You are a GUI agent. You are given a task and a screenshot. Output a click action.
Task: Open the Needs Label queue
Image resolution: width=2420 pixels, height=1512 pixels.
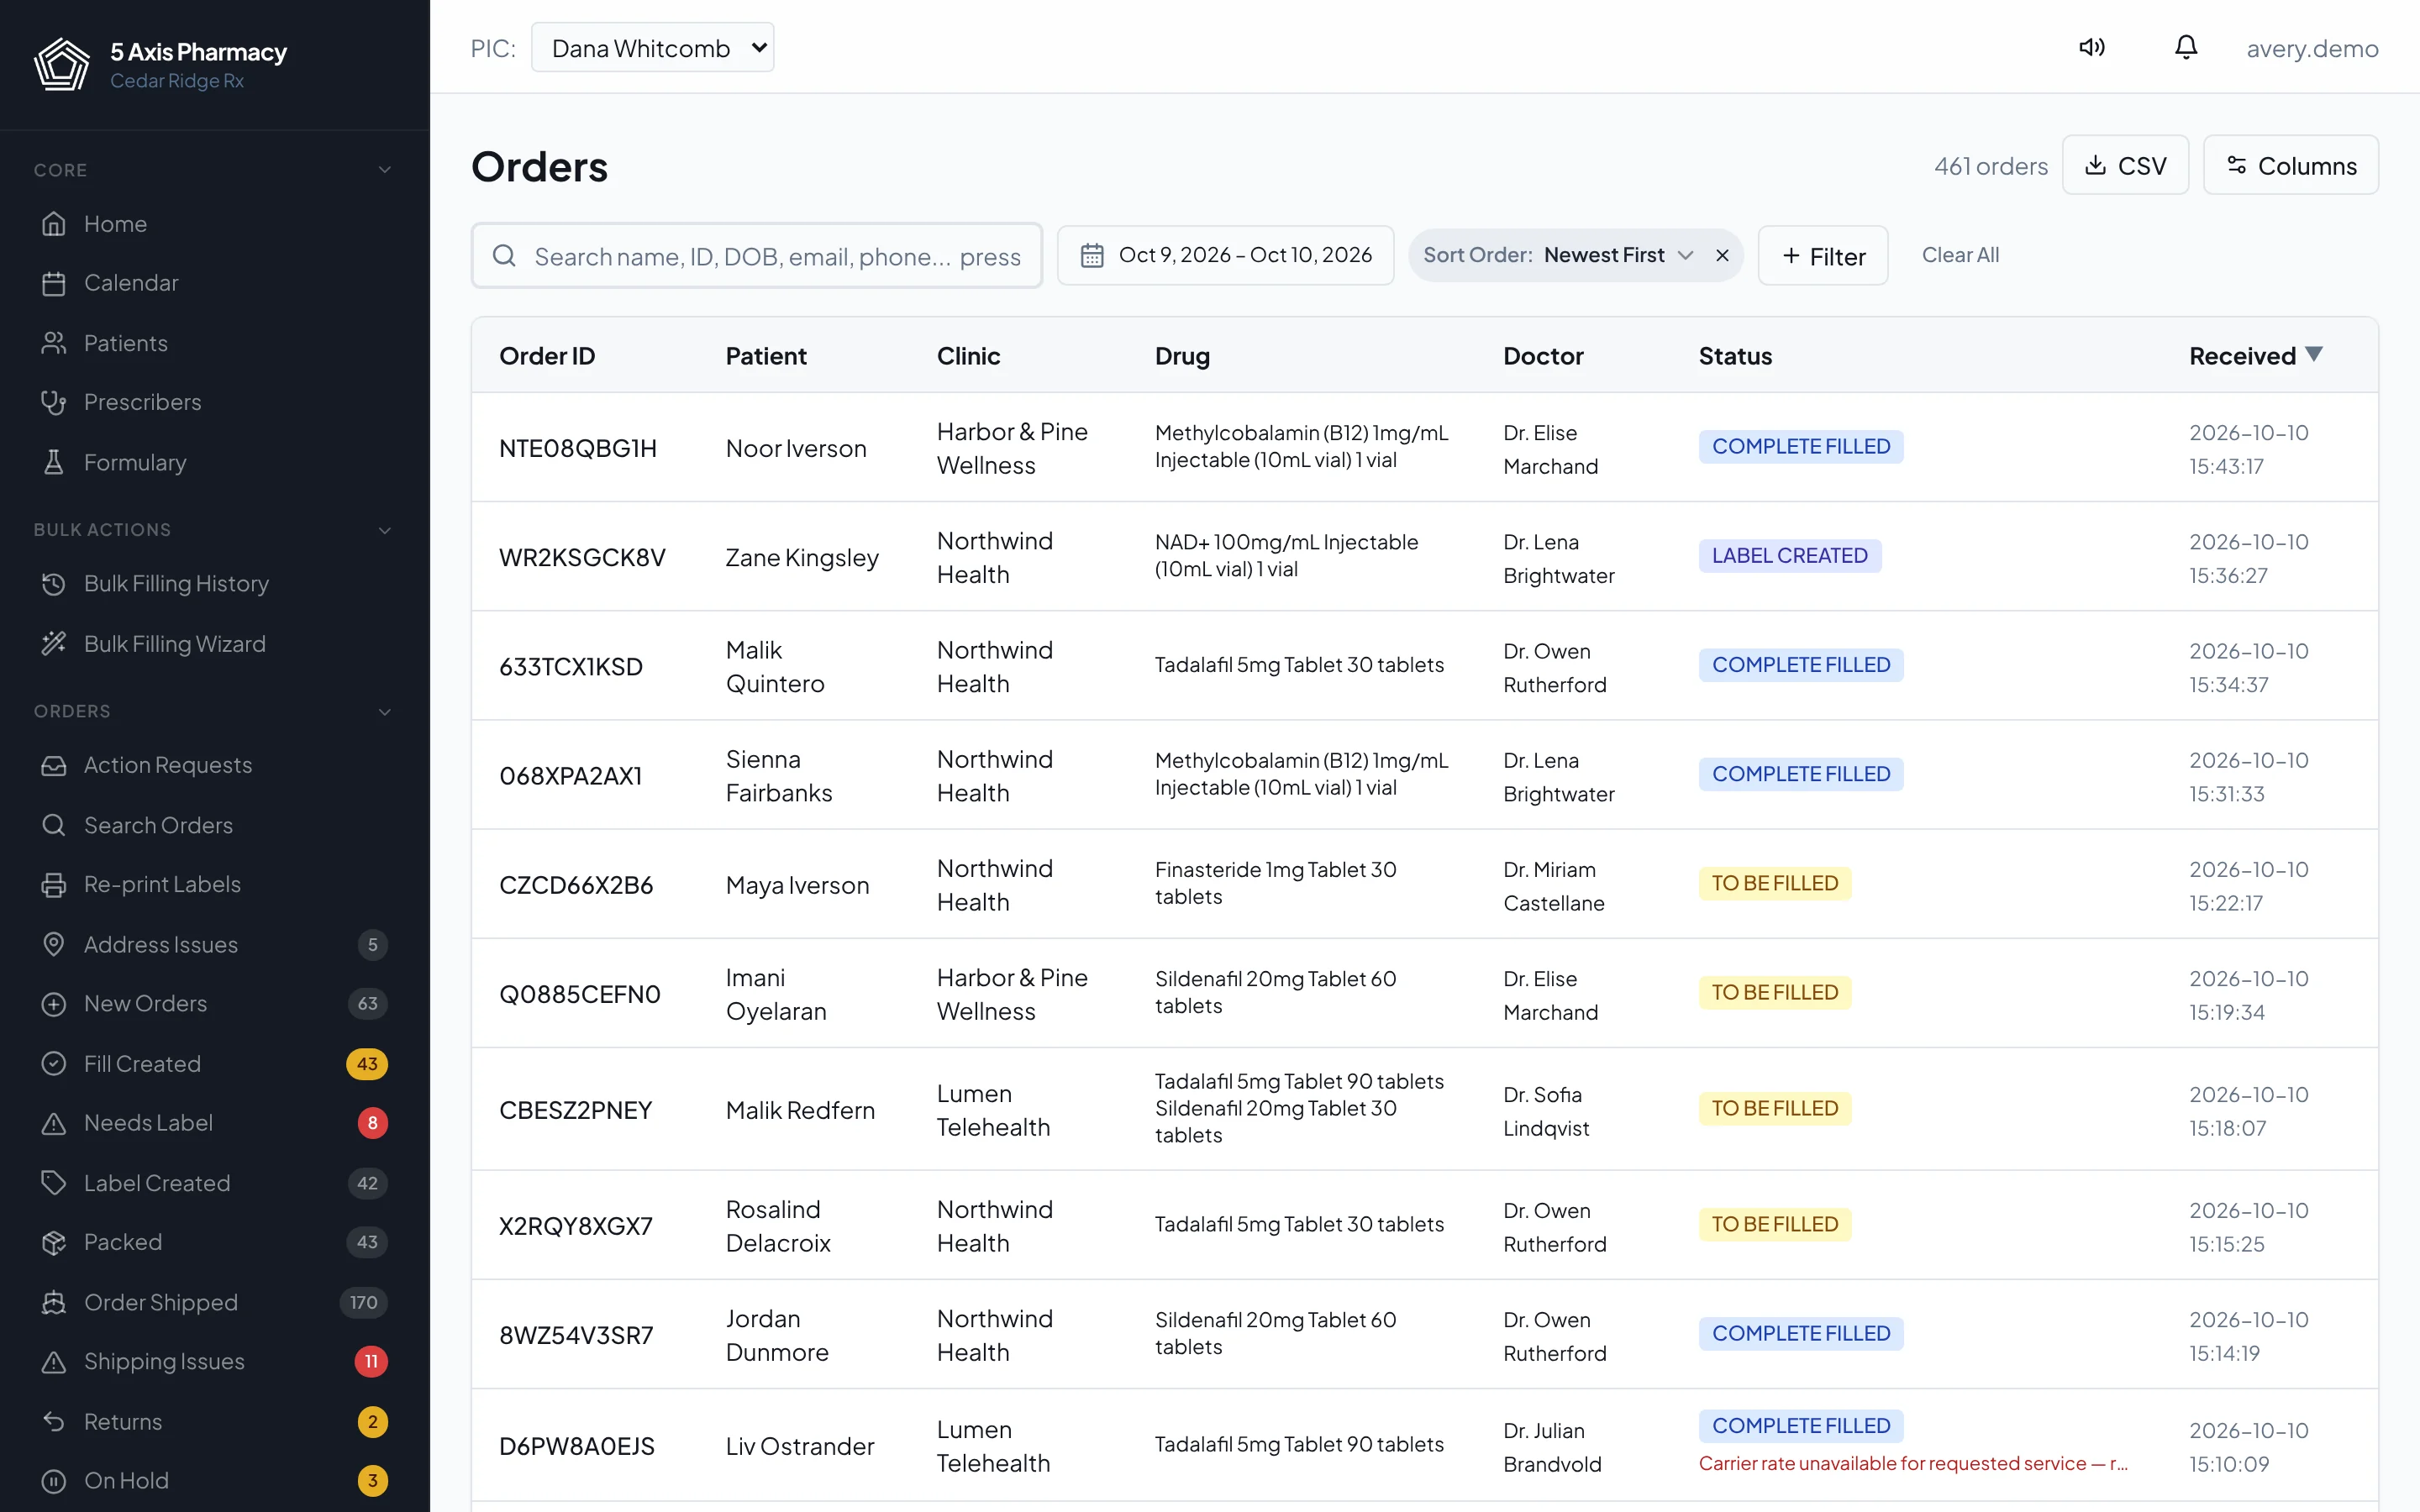pos(215,1123)
